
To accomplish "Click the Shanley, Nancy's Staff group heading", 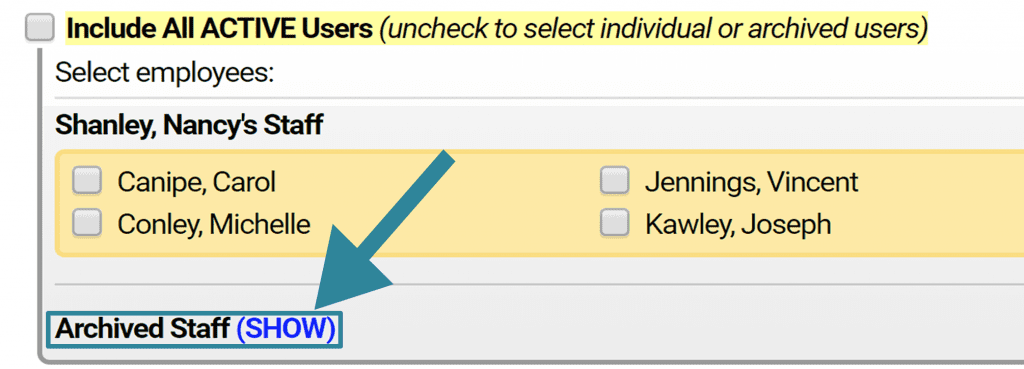I will point(189,124).
